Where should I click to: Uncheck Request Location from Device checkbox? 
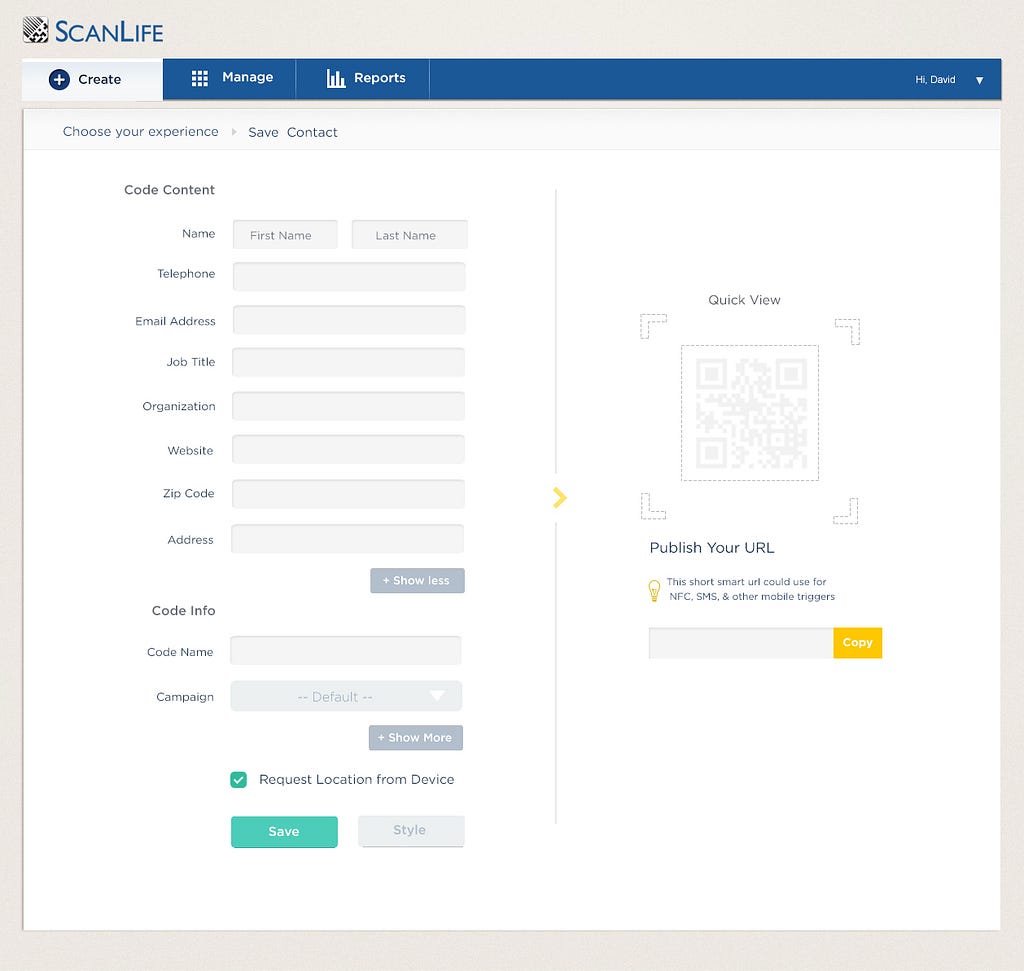[x=238, y=780]
